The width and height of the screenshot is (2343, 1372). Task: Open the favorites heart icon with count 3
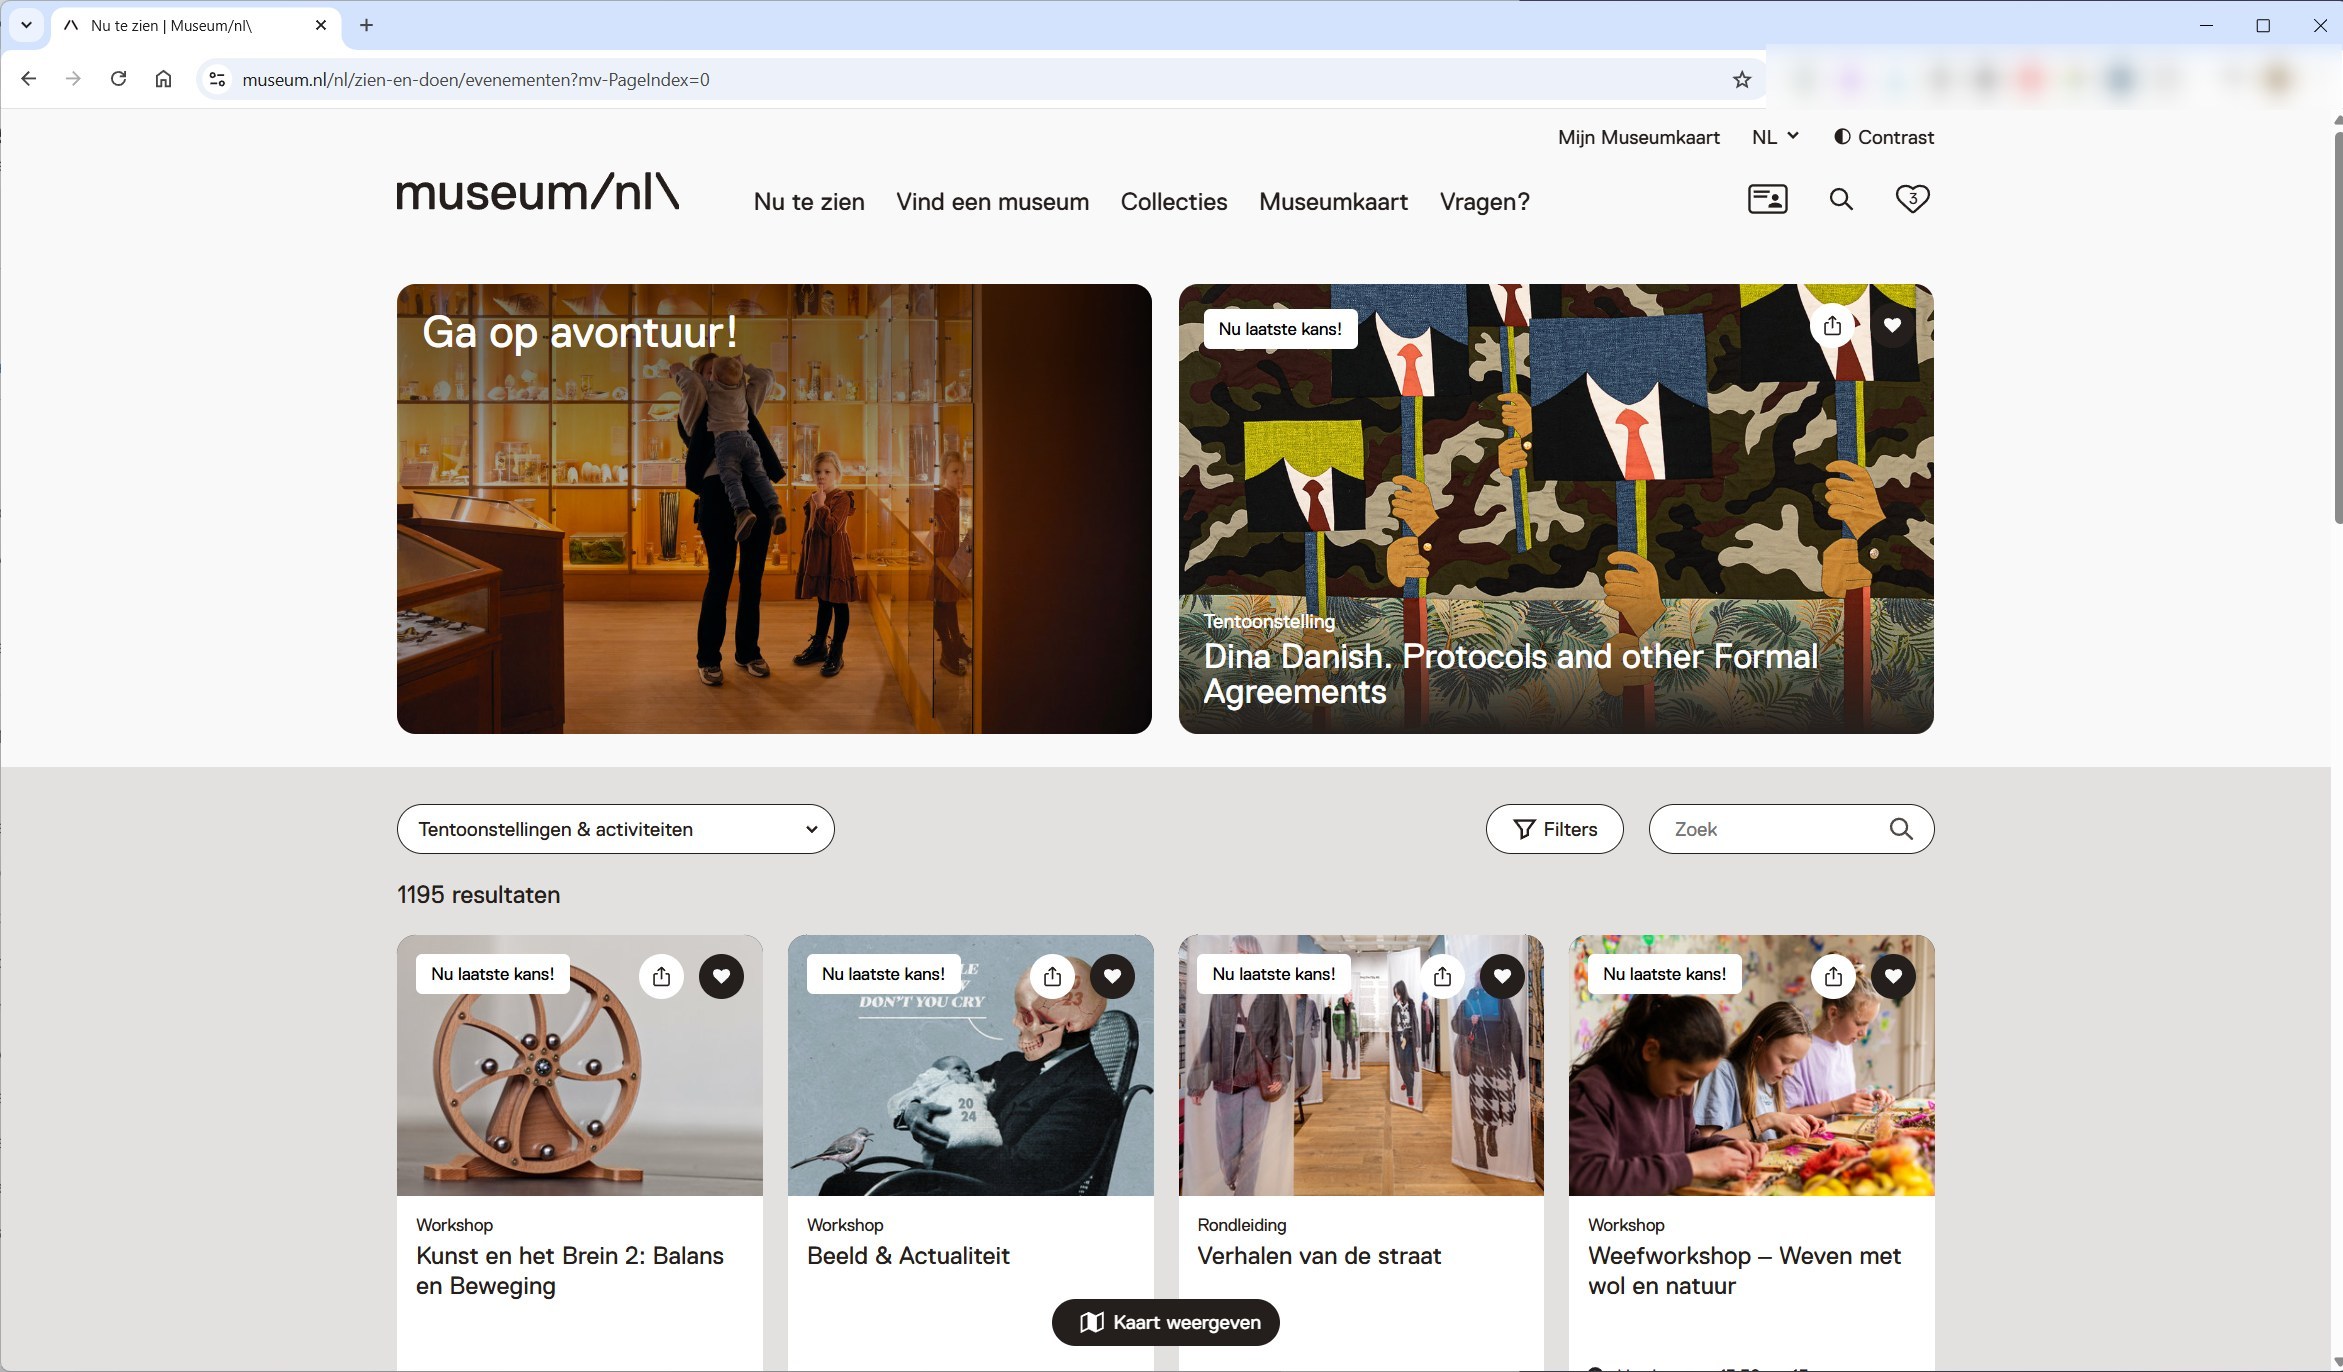(x=1912, y=199)
